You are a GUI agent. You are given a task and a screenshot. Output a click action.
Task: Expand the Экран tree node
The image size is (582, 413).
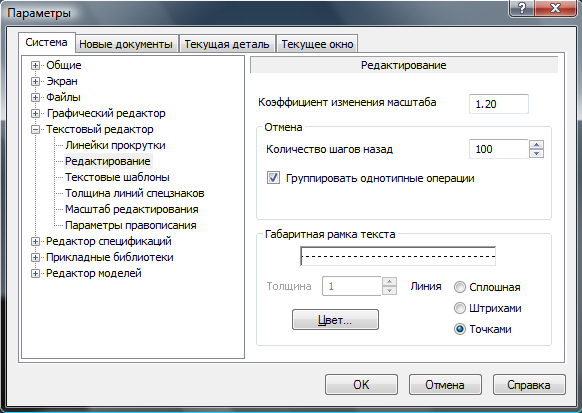[35, 82]
